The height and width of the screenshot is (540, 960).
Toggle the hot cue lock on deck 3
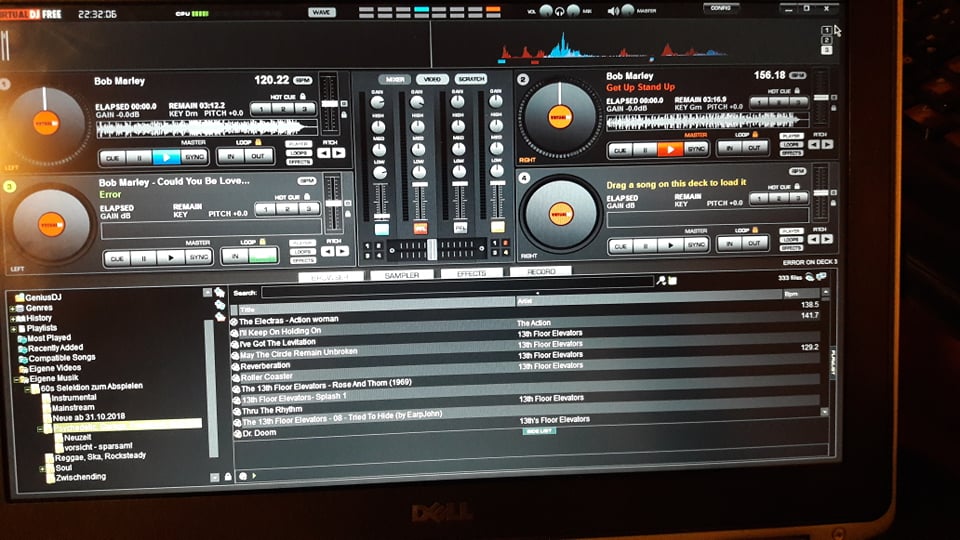307,197
